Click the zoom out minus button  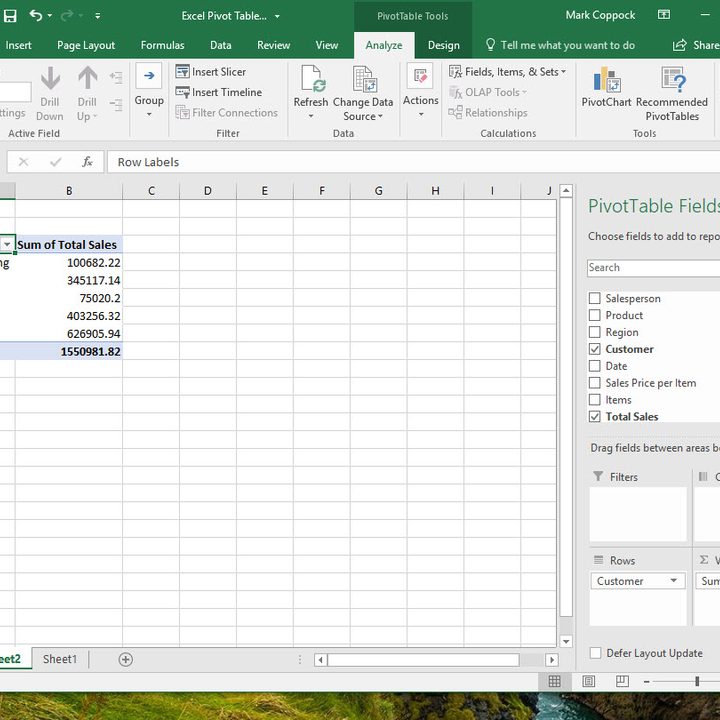pyautogui.click(x=647, y=682)
